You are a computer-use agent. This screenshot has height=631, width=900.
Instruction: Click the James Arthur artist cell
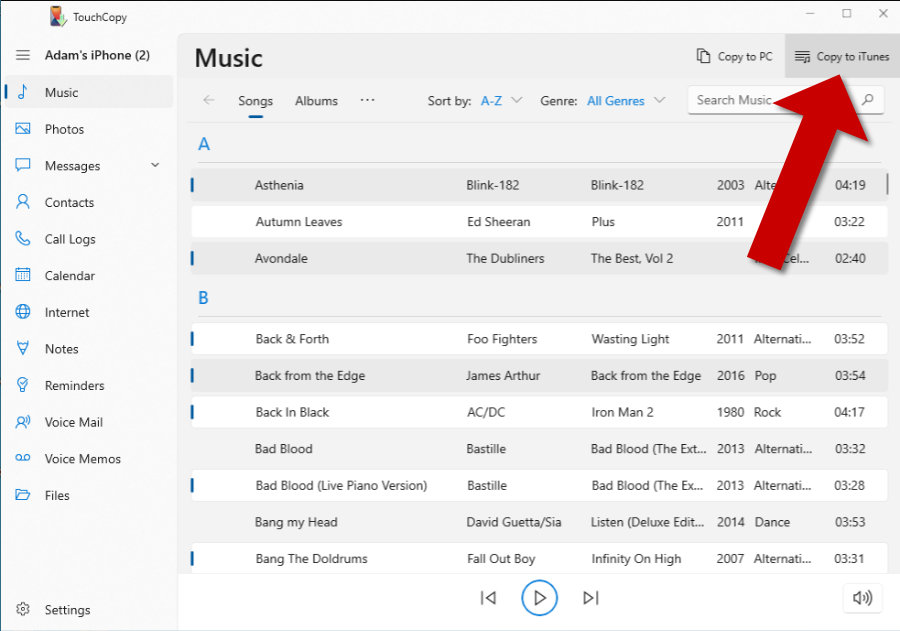(x=503, y=375)
